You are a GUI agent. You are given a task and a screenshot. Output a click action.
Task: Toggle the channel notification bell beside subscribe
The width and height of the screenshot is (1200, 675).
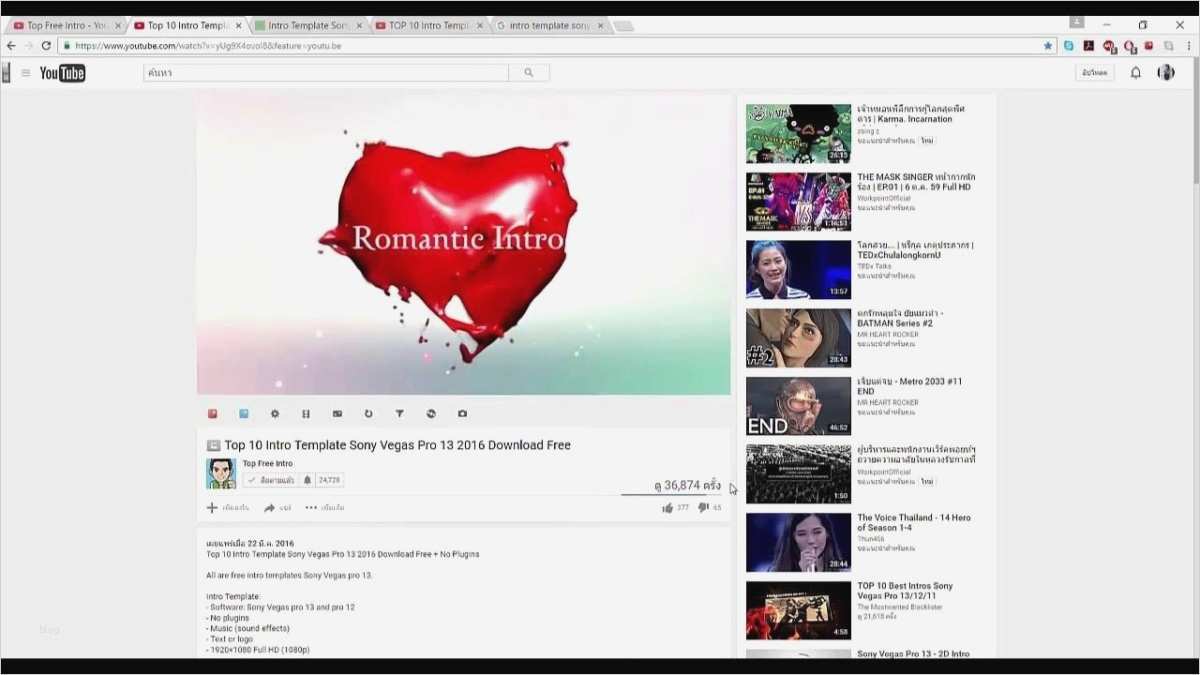(307, 480)
